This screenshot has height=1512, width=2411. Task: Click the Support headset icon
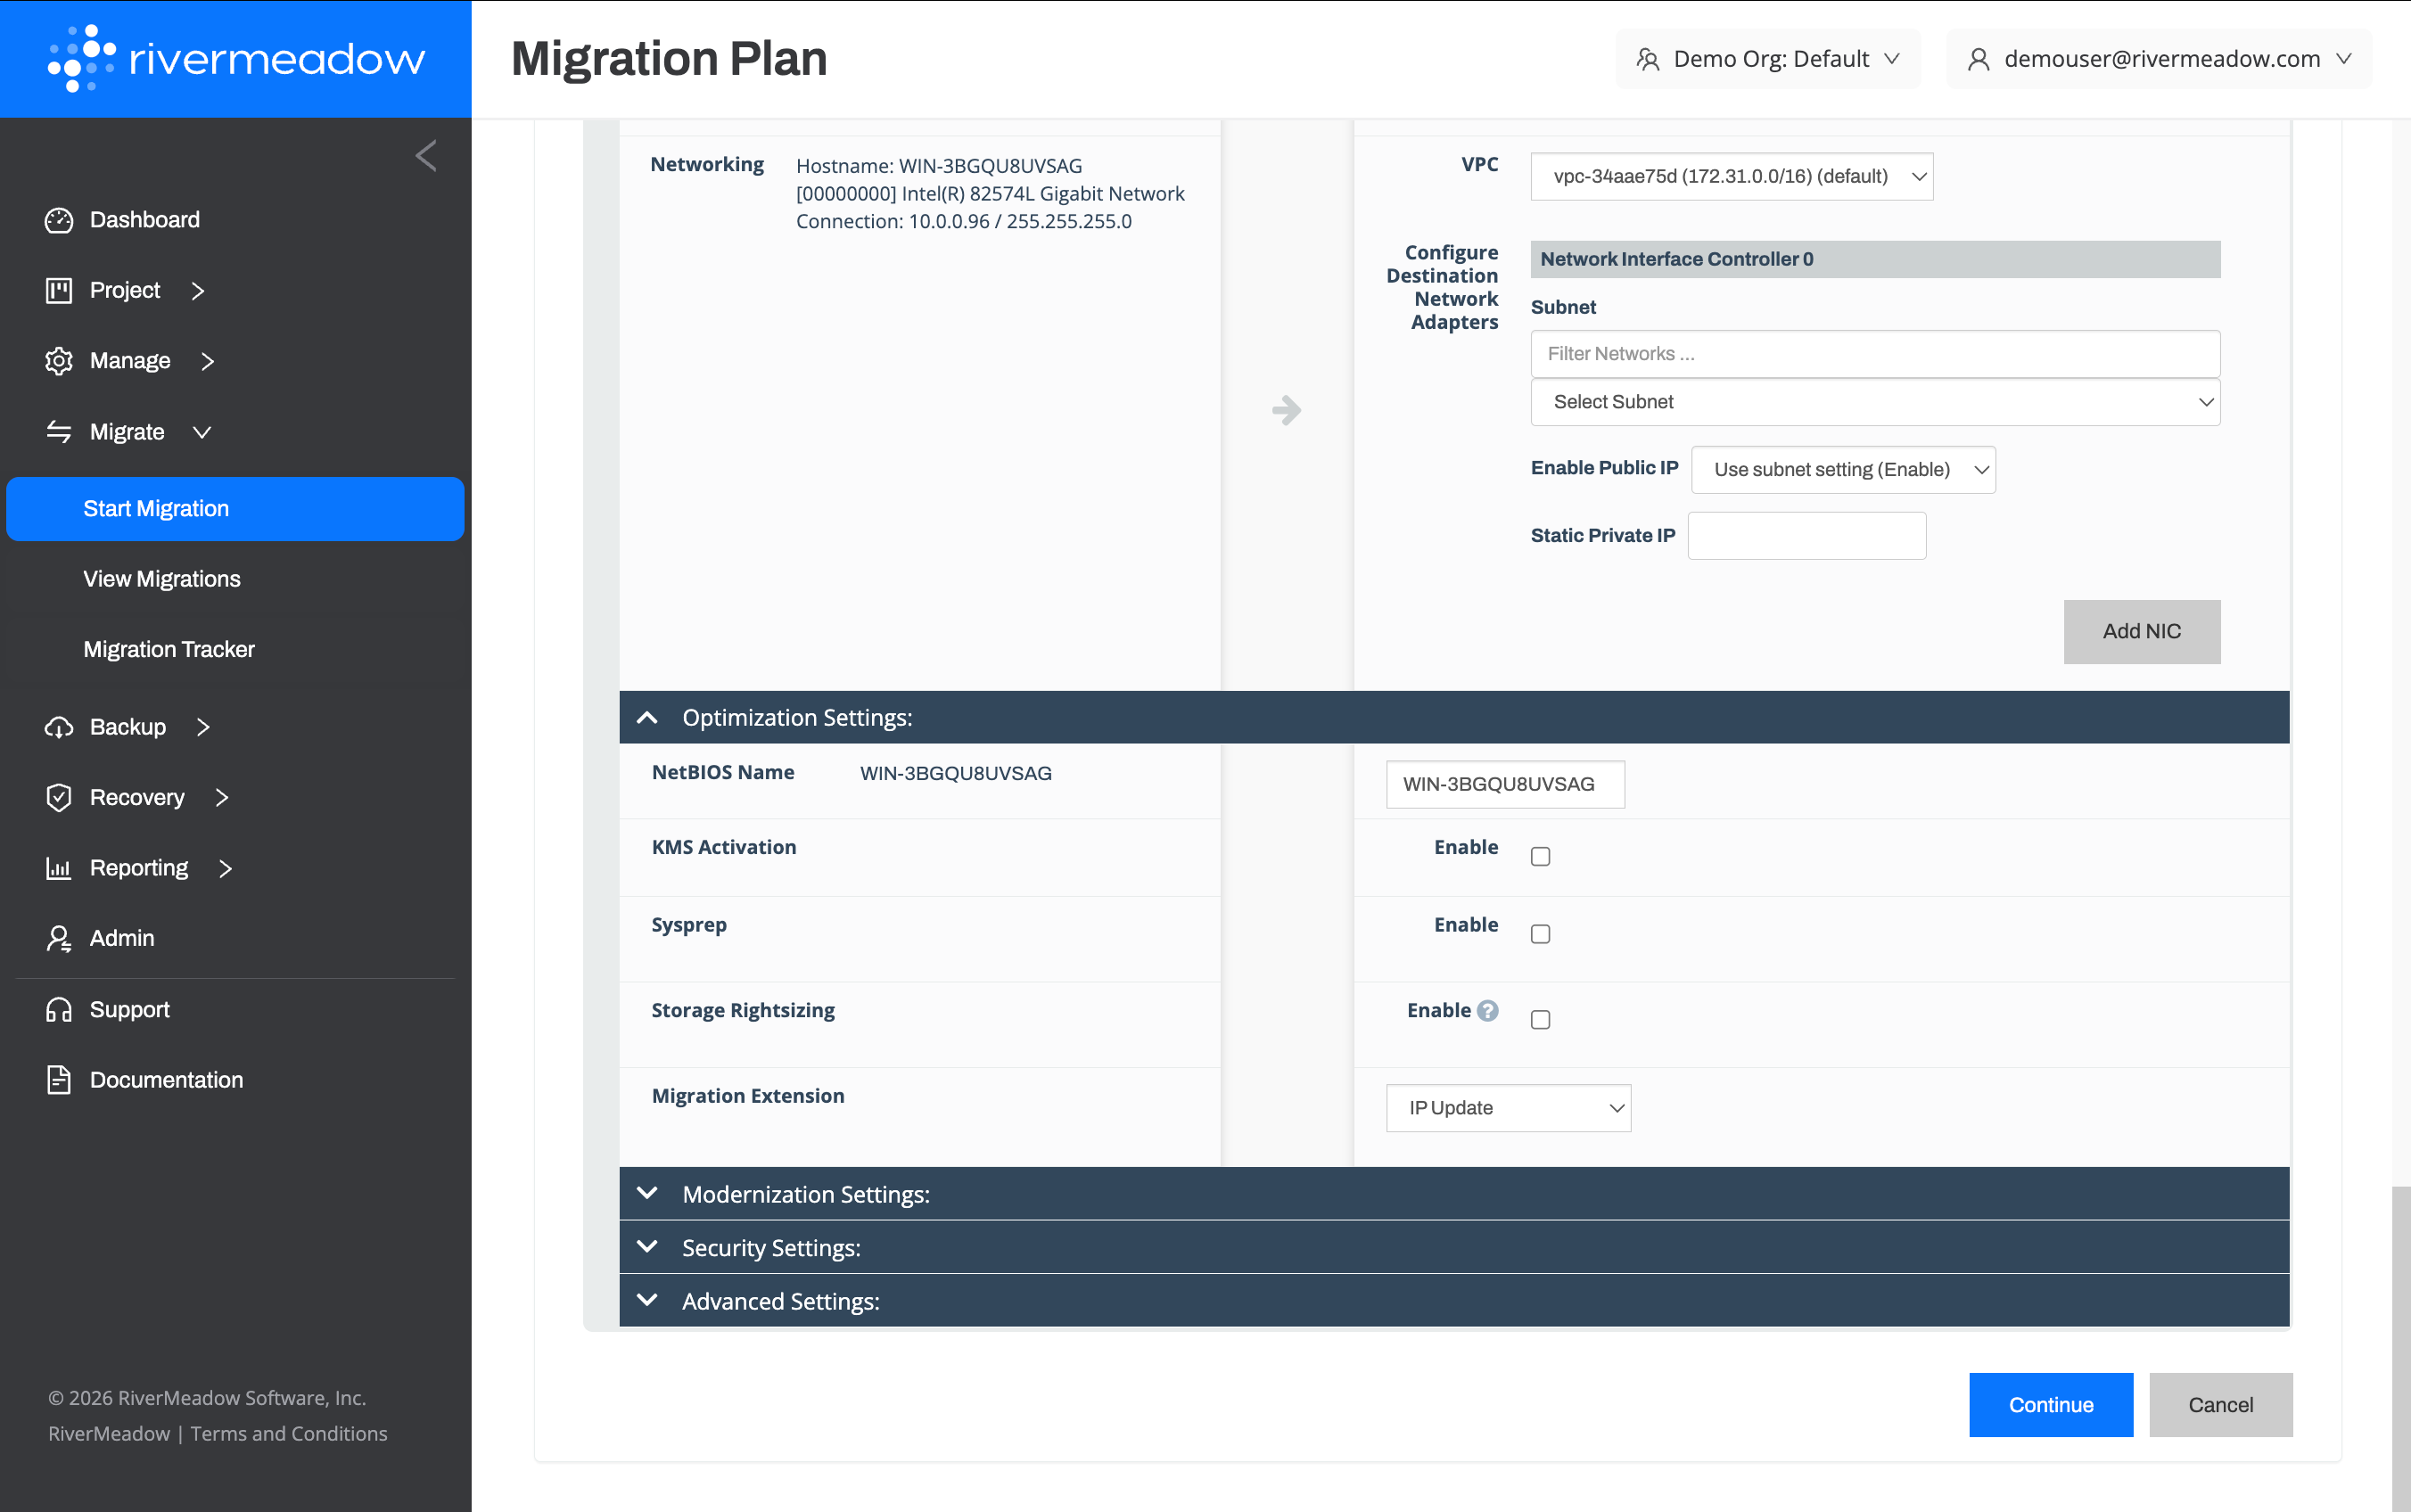(x=59, y=1009)
